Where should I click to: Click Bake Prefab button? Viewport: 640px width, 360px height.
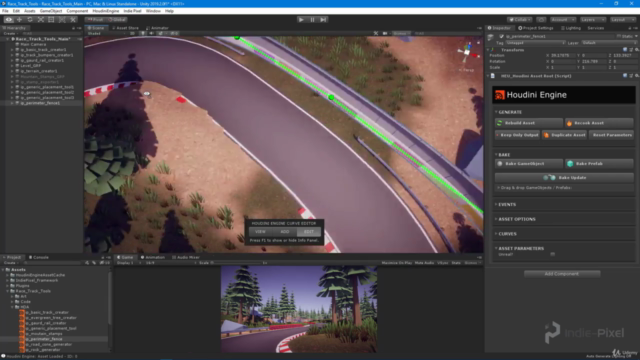599,164
